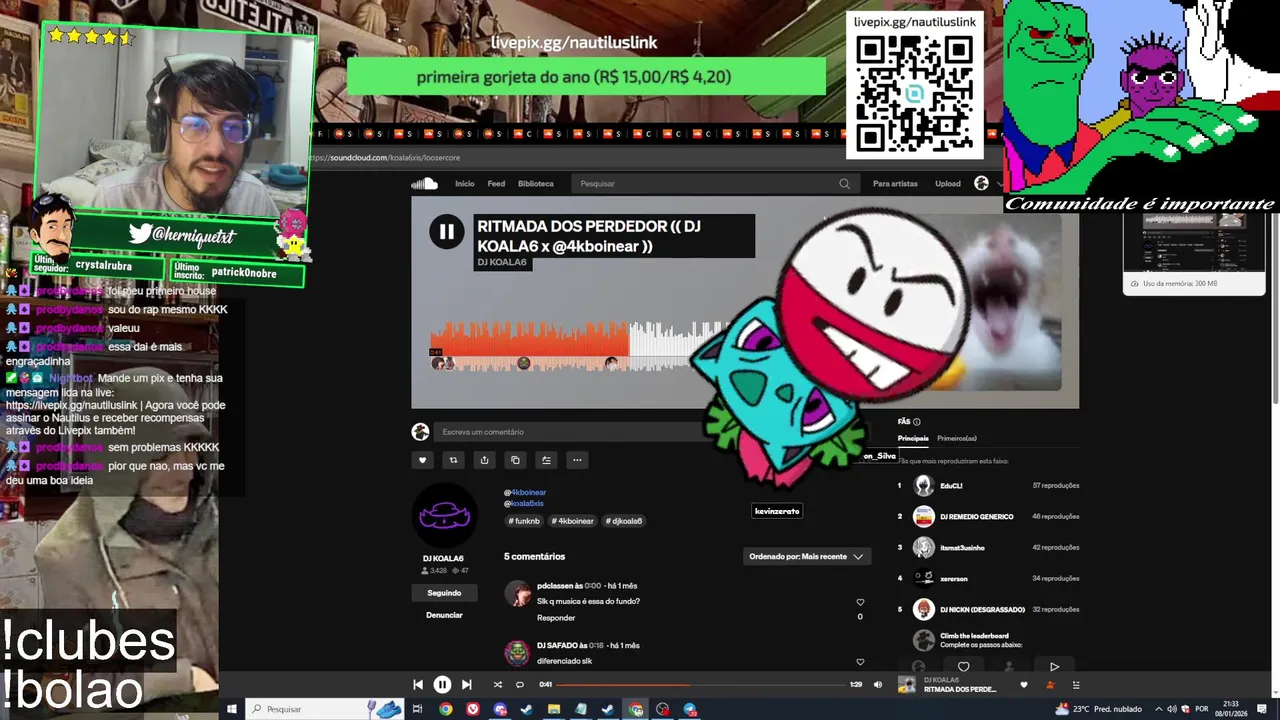This screenshot has width=1280, height=720.
Task: Open the @4kboinear mention link
Action: (525, 492)
